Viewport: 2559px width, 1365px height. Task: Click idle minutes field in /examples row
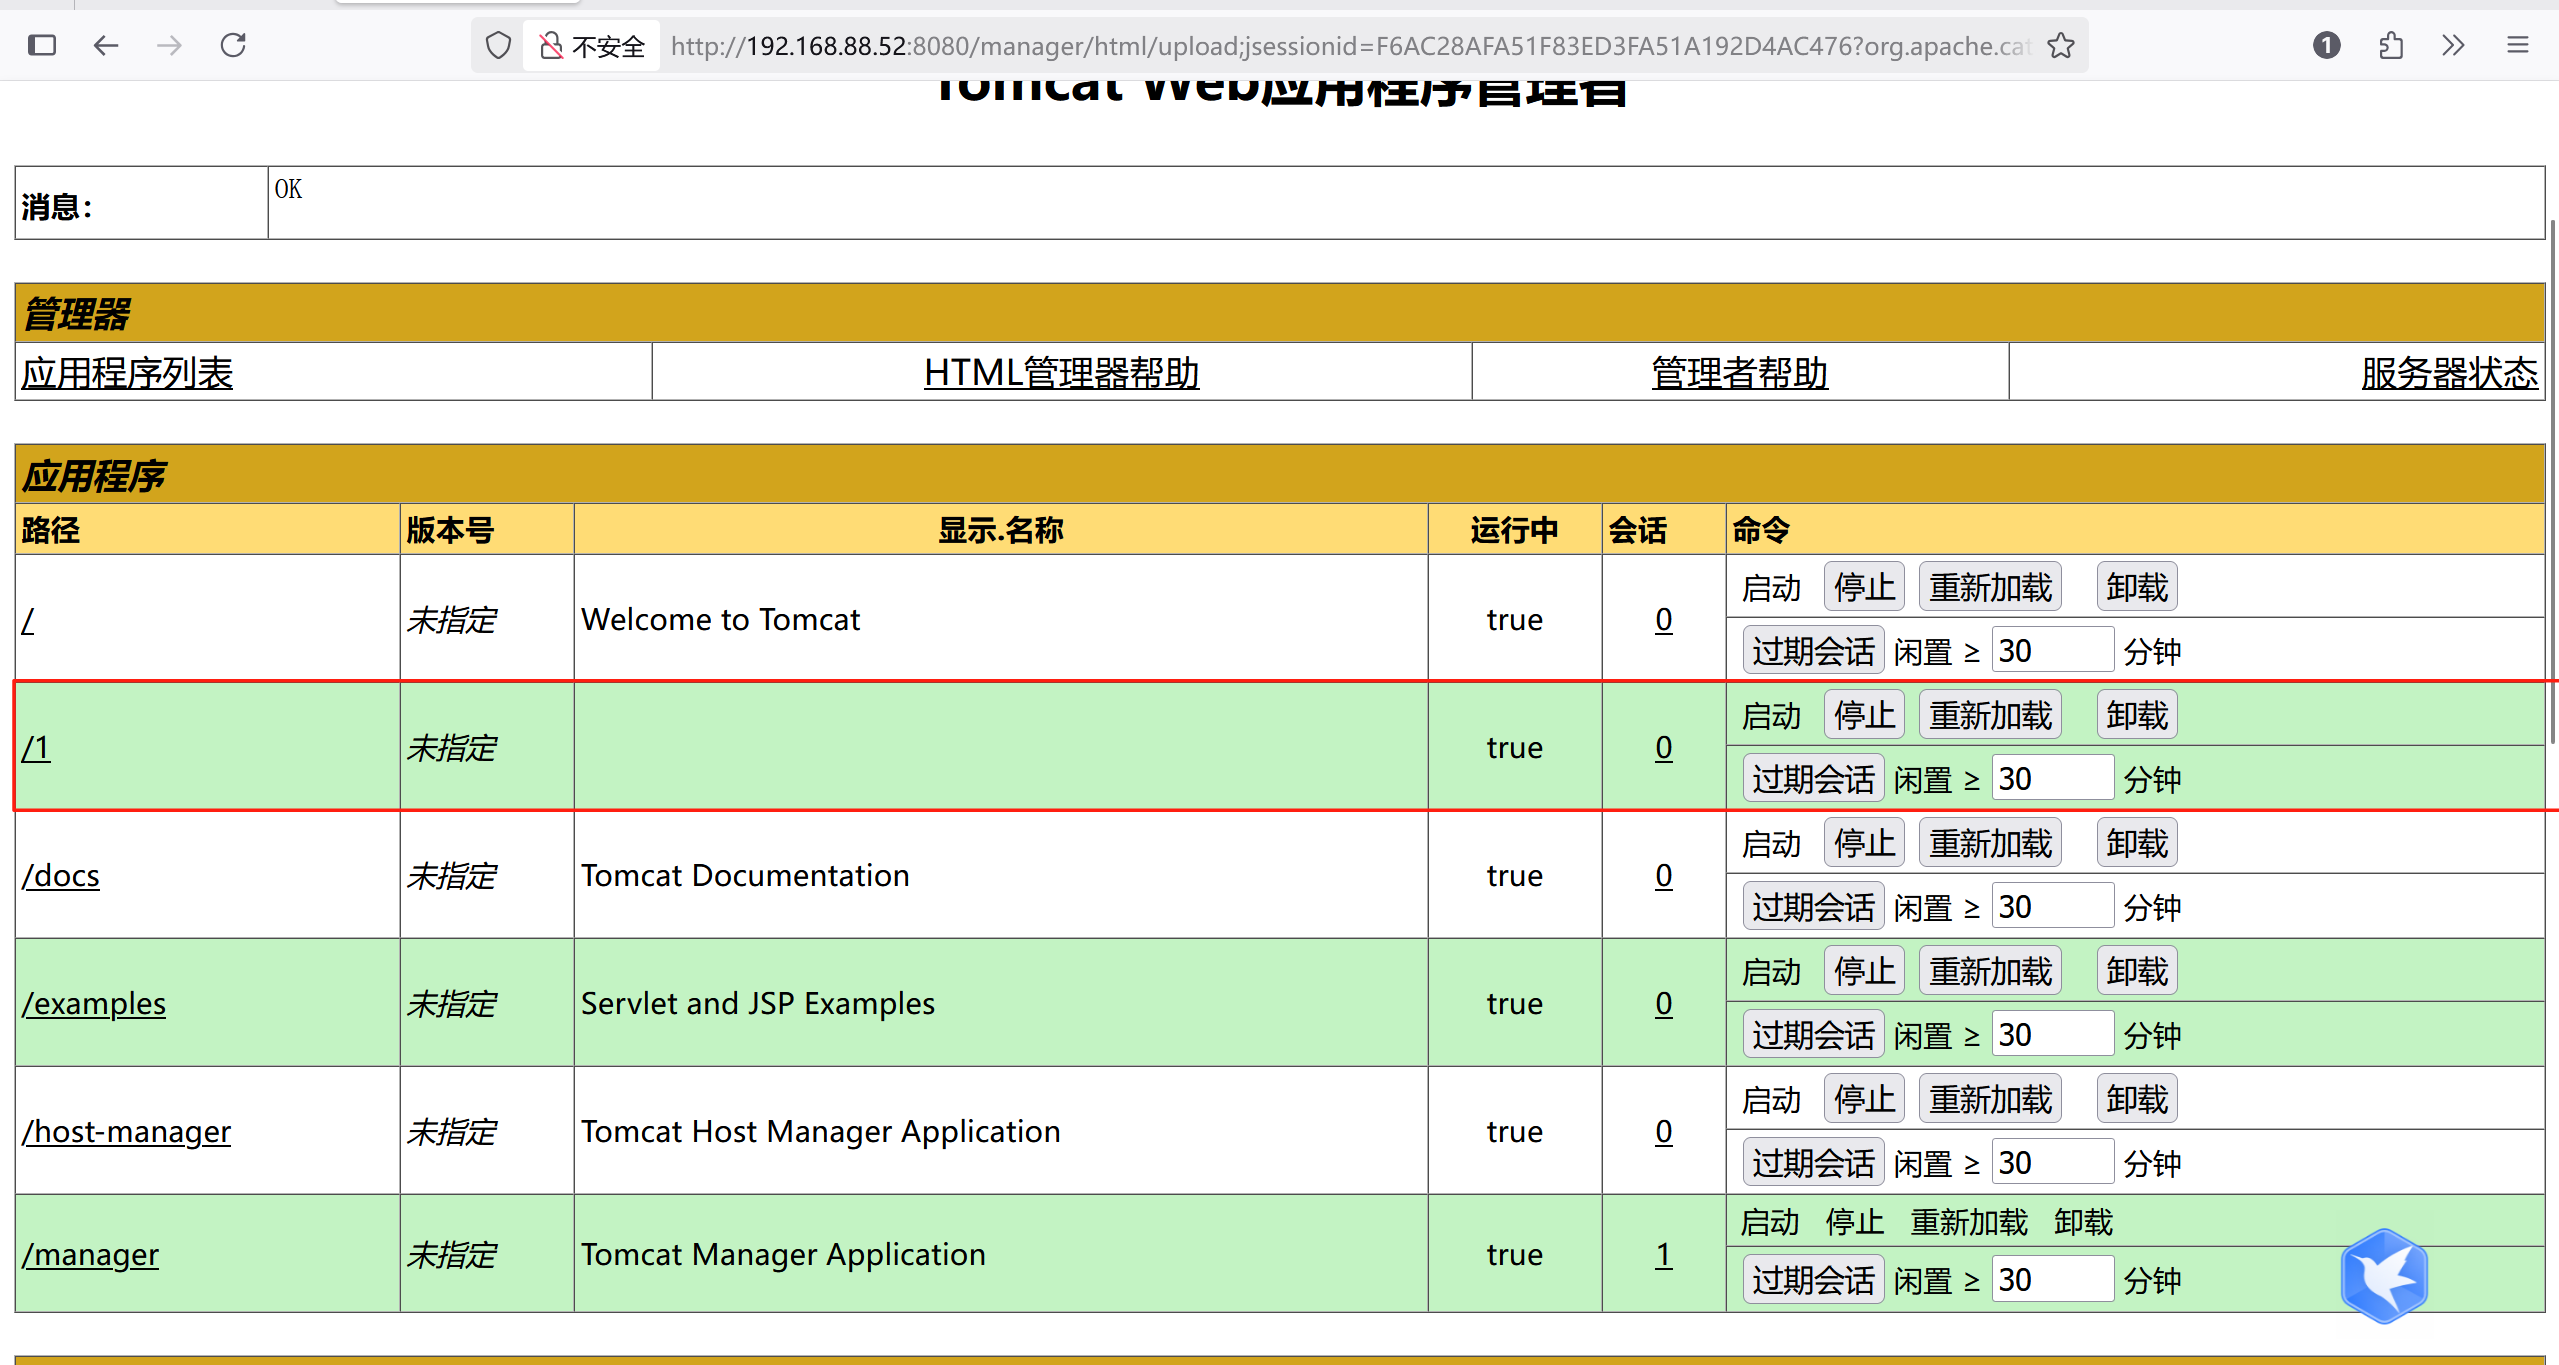click(2052, 1035)
